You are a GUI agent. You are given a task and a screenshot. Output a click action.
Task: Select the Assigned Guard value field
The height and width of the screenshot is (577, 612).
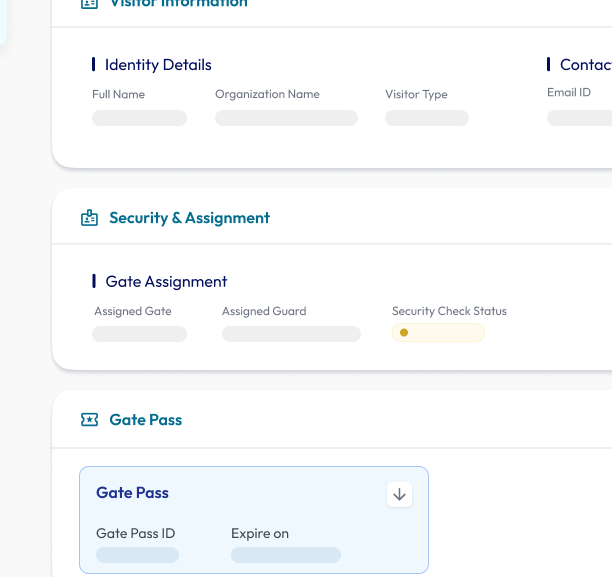pyautogui.click(x=291, y=334)
